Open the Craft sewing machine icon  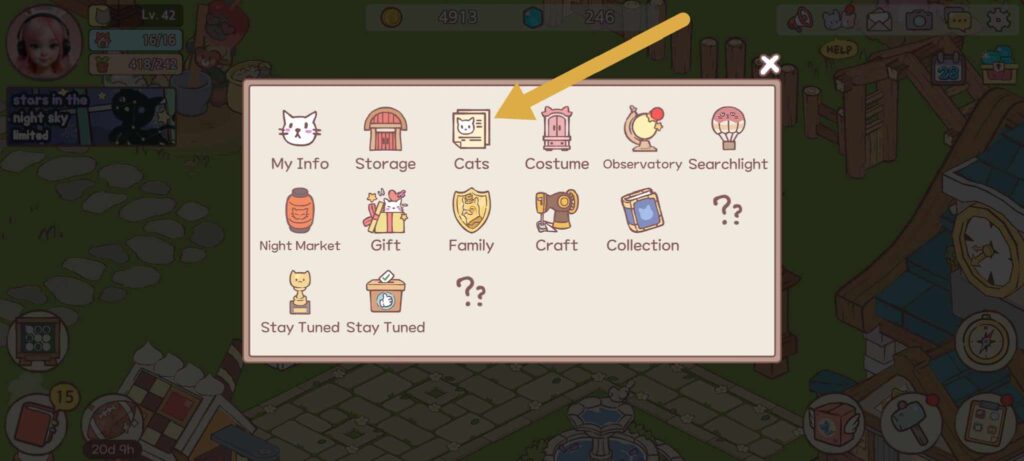(x=557, y=210)
